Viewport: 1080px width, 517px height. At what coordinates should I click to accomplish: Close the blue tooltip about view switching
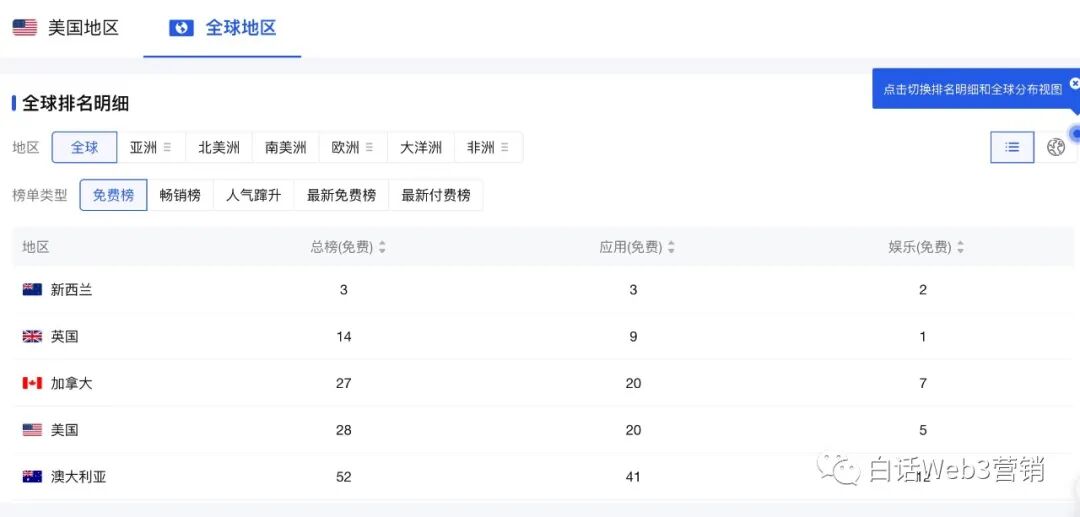click(x=1074, y=84)
